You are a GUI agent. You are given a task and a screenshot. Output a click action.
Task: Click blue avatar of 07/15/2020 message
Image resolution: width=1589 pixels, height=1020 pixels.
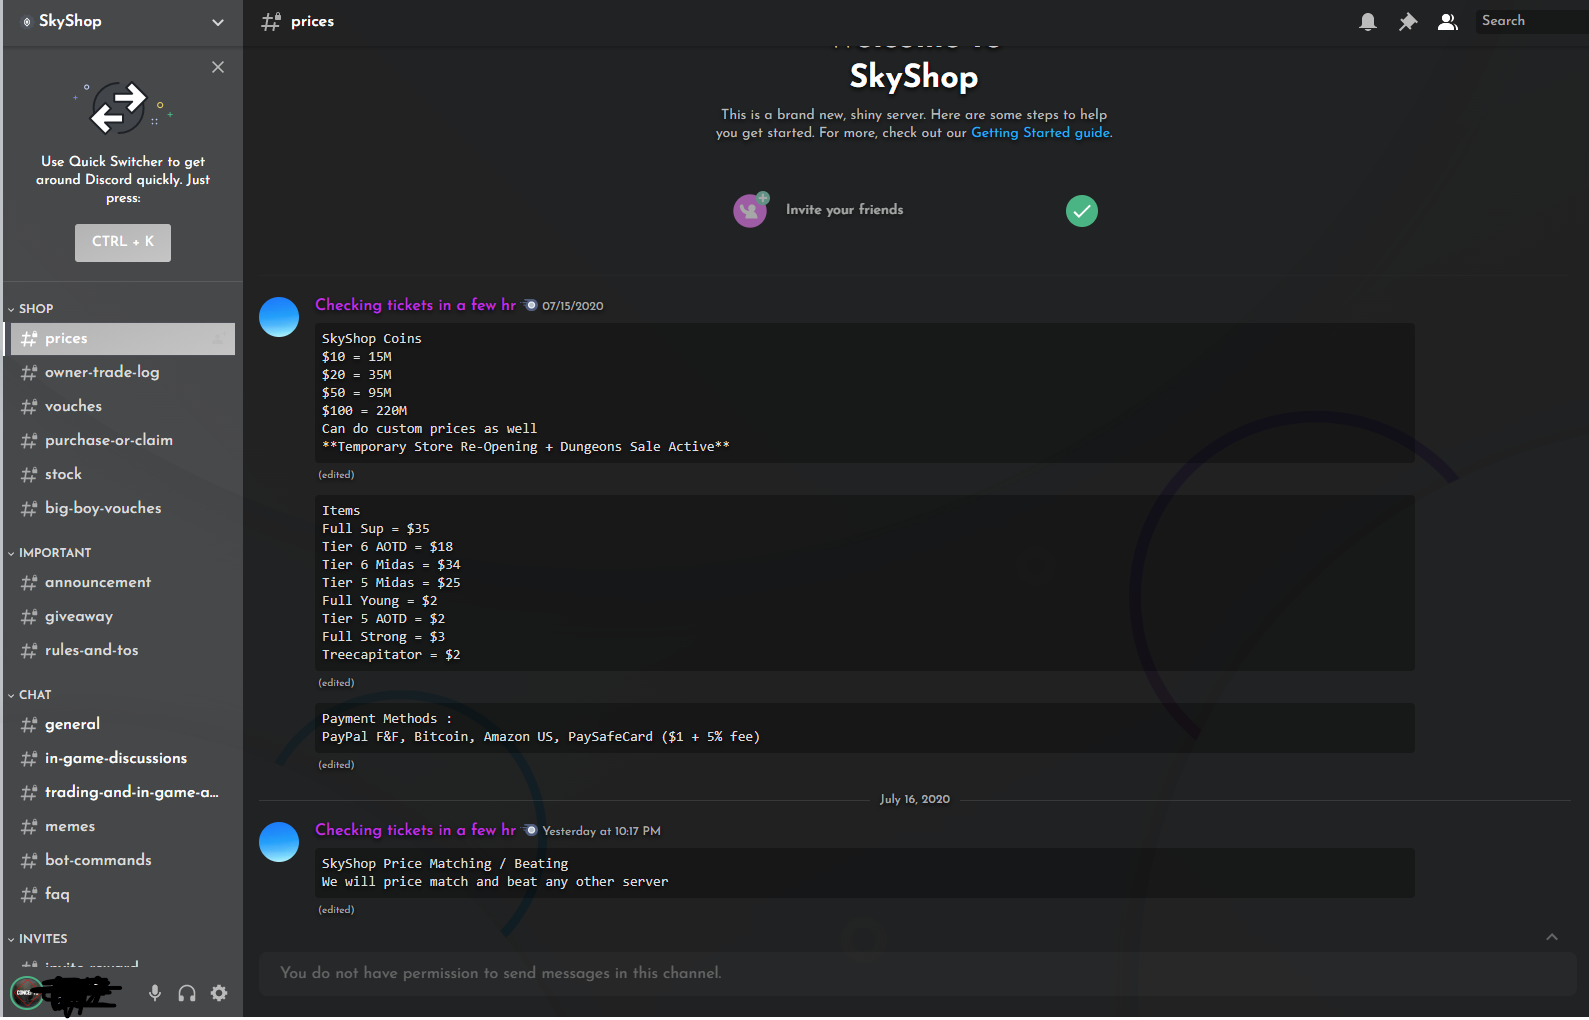point(279,317)
